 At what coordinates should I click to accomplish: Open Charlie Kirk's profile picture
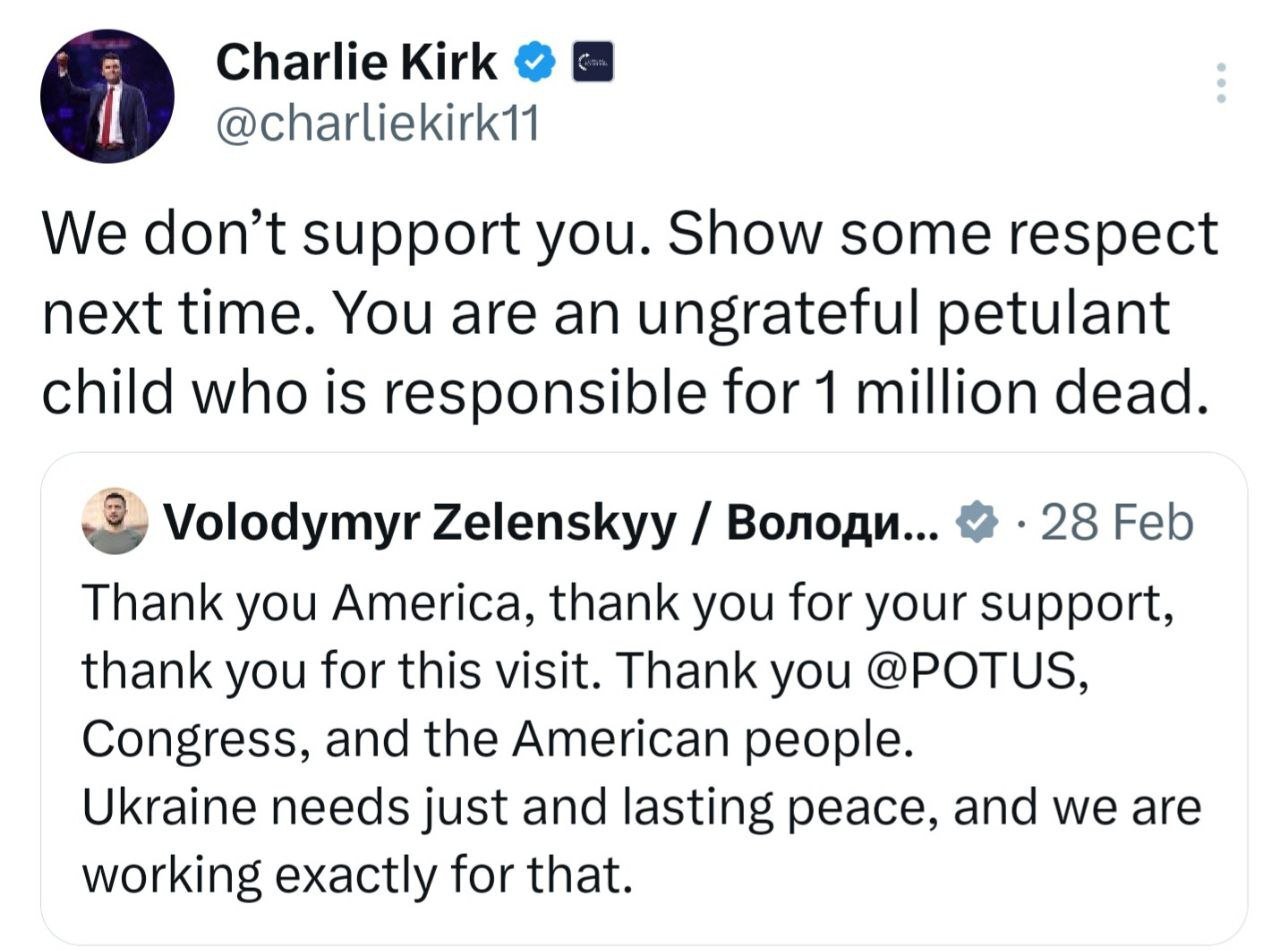pyautogui.click(x=107, y=96)
